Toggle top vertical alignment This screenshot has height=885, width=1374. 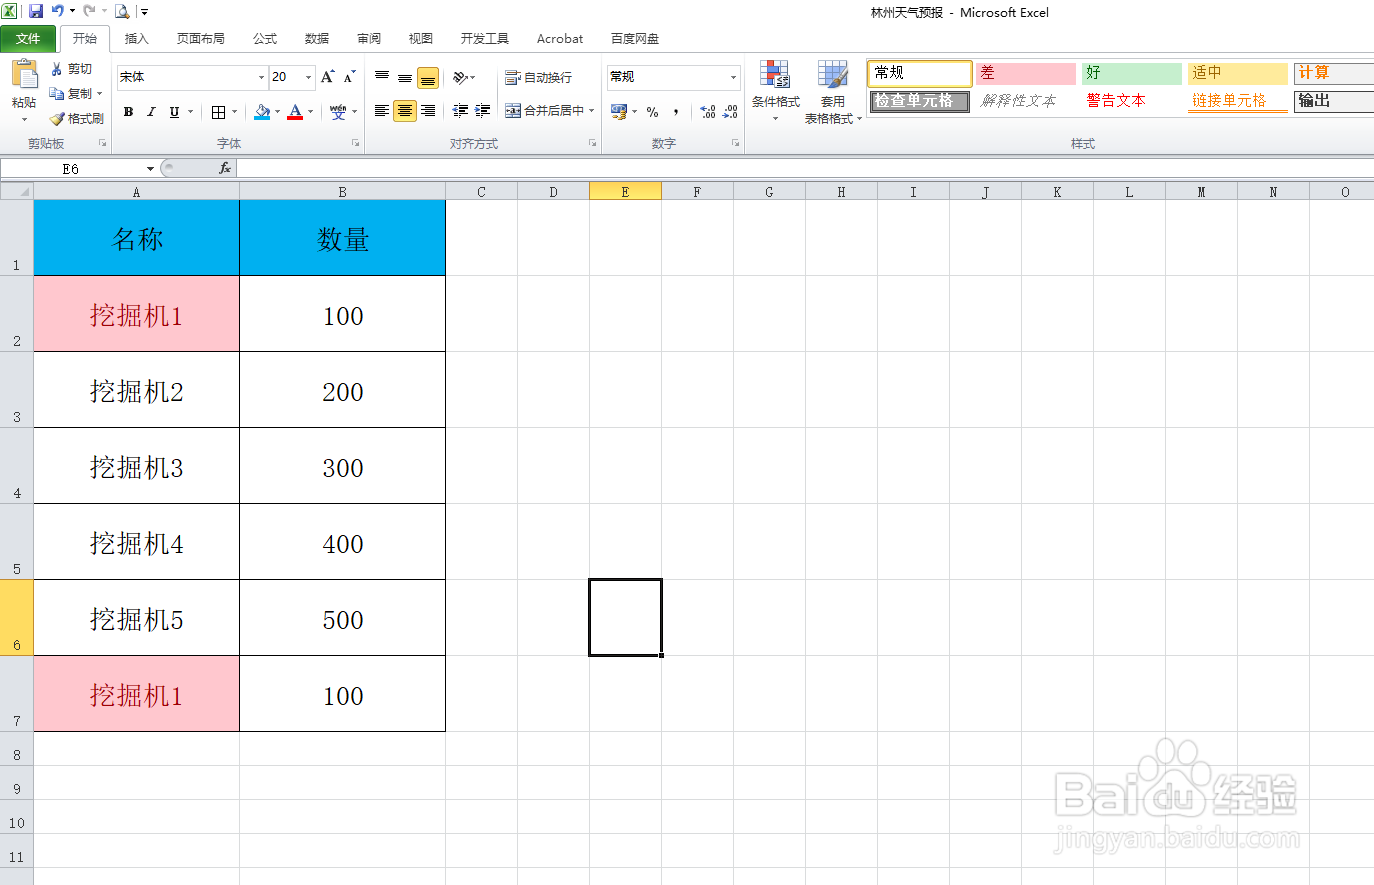point(382,77)
